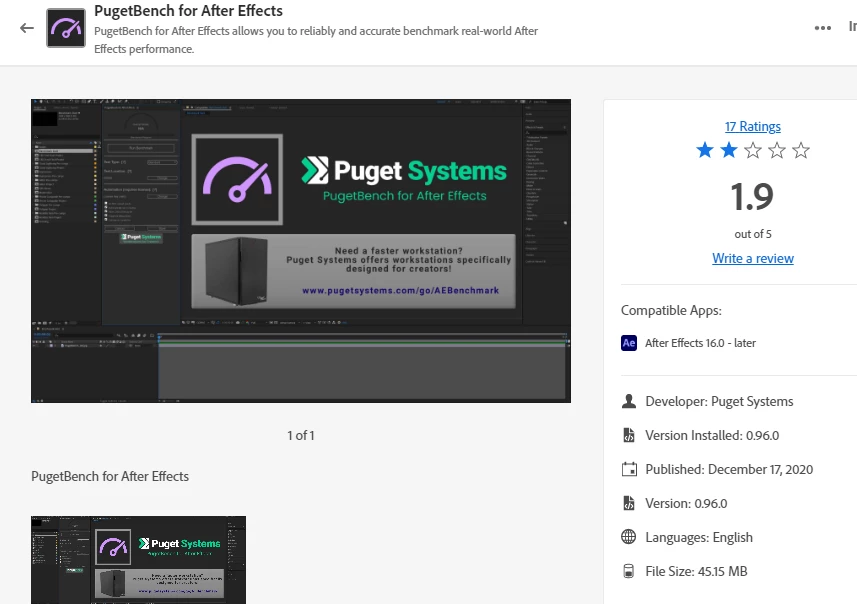The height and width of the screenshot is (604, 857).
Task: Open the 17 Ratings link
Action: (753, 126)
